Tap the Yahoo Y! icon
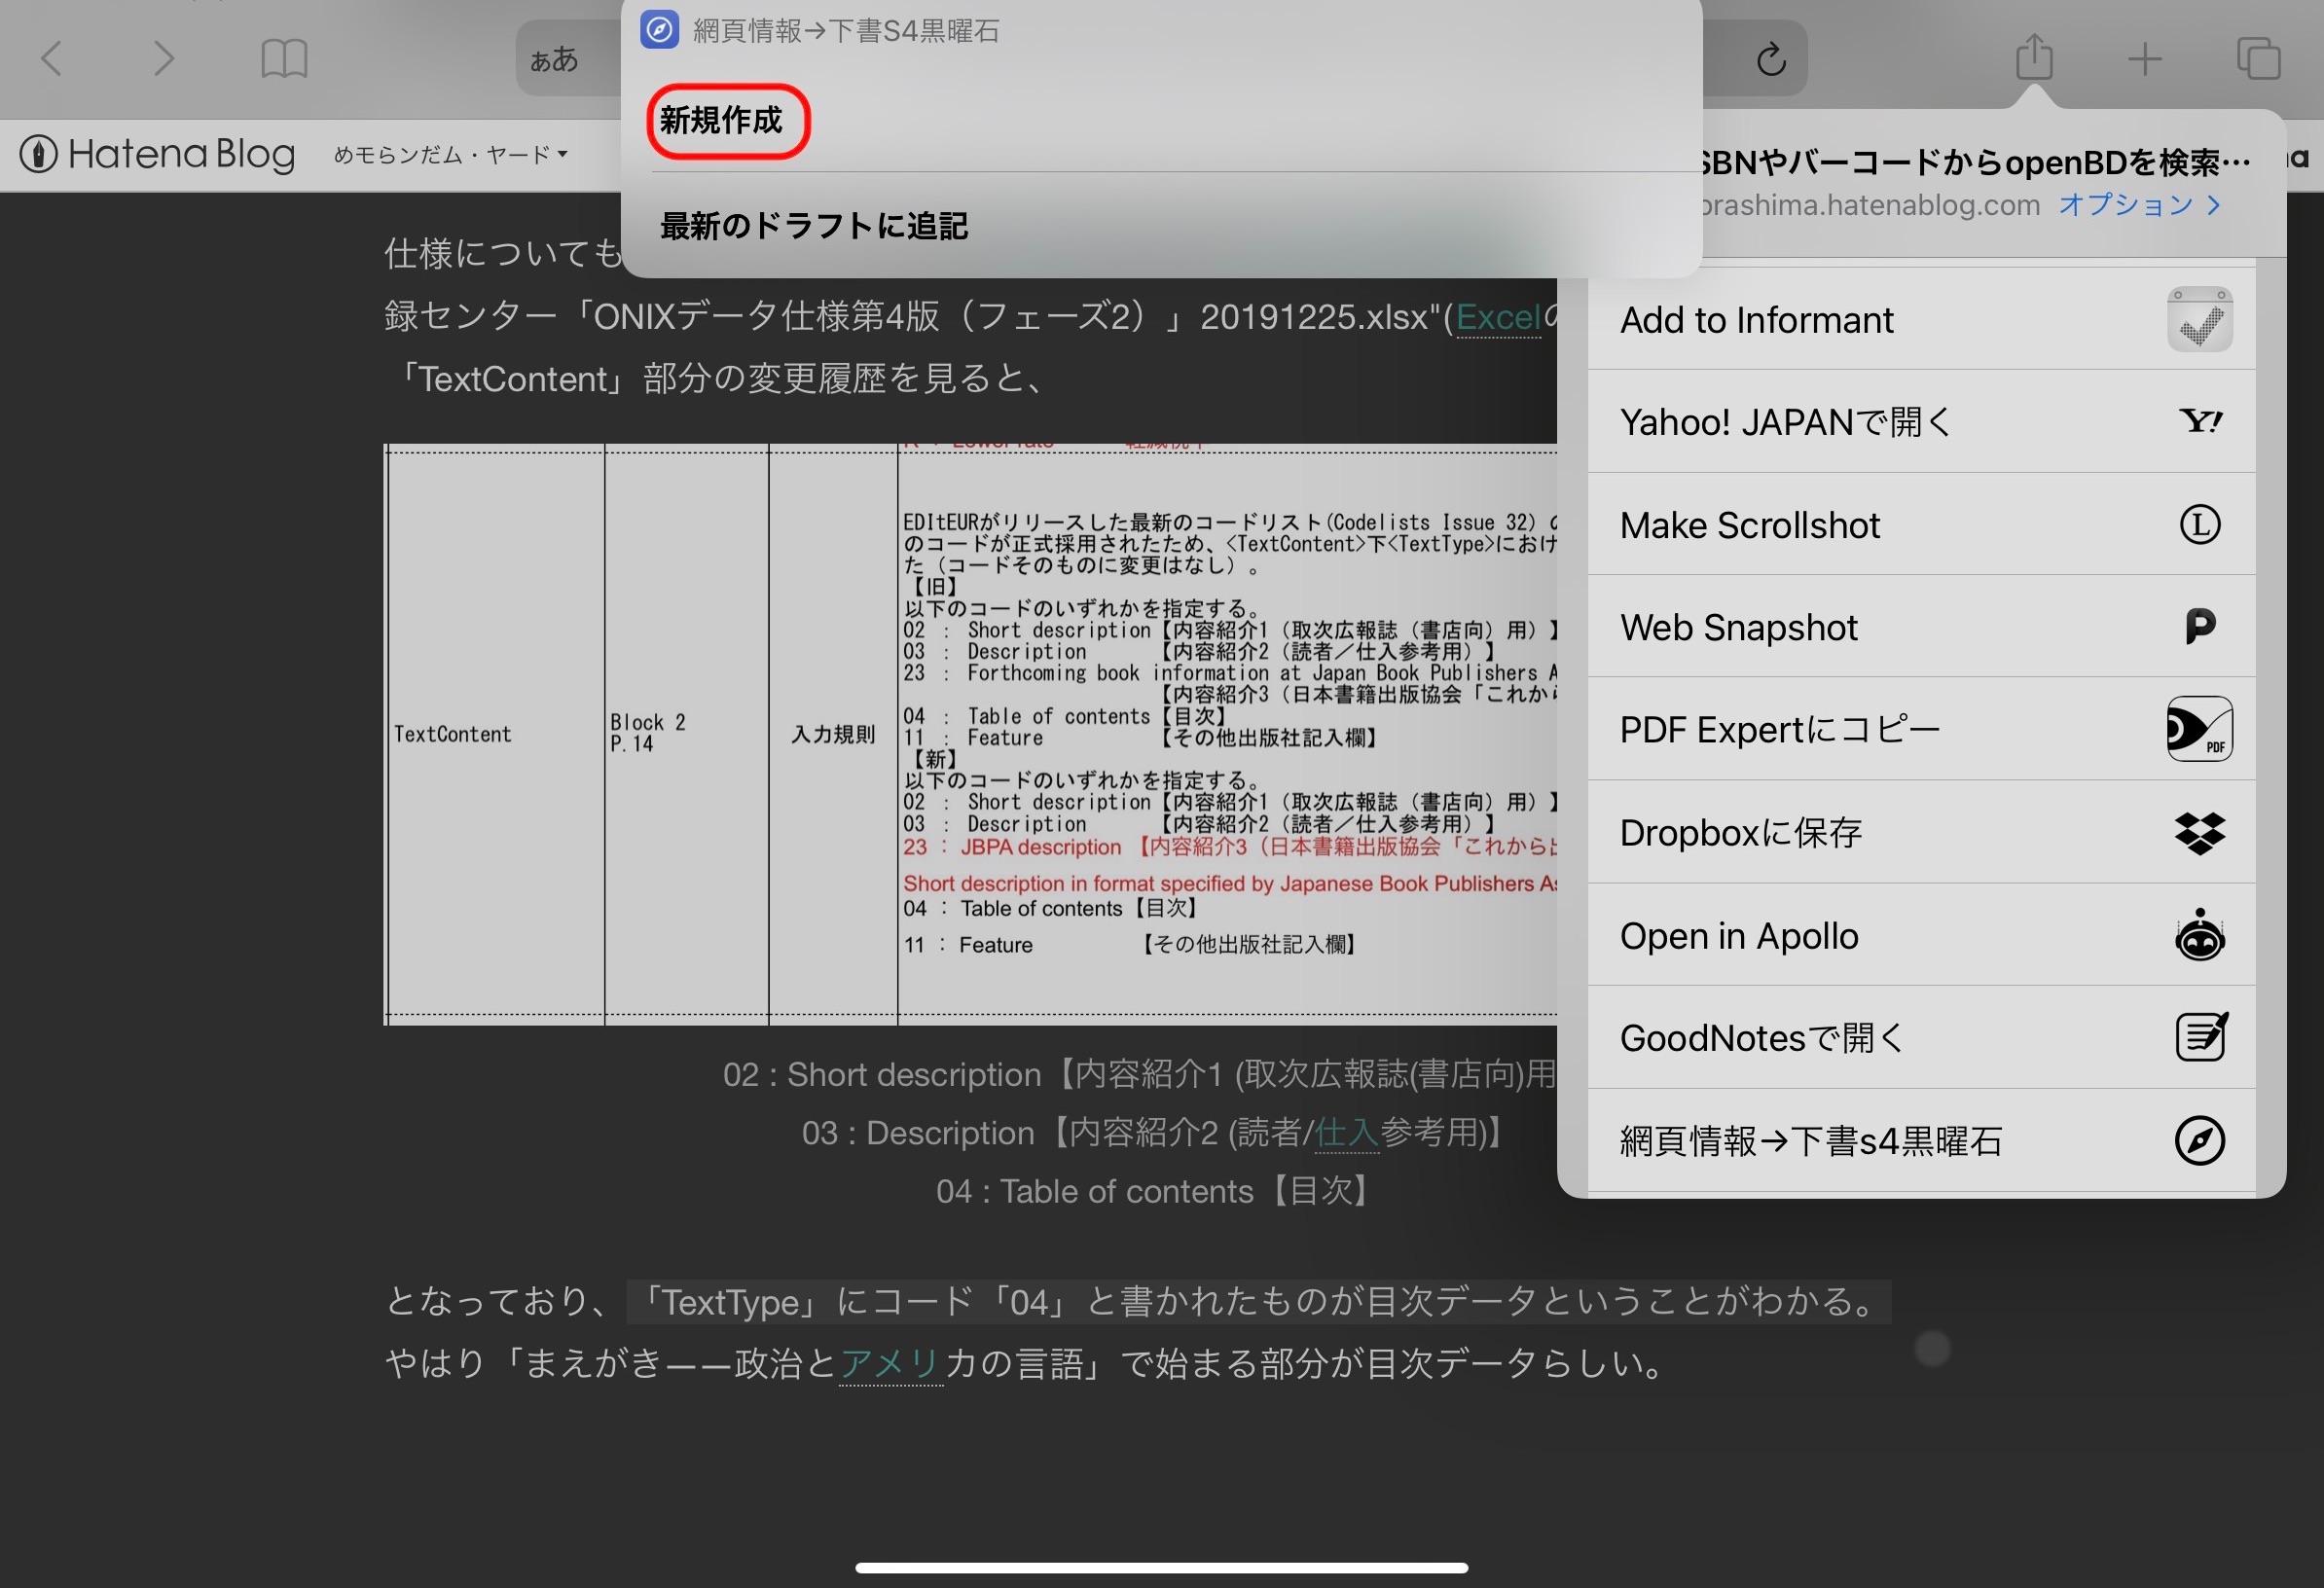 pyautogui.click(x=2199, y=422)
